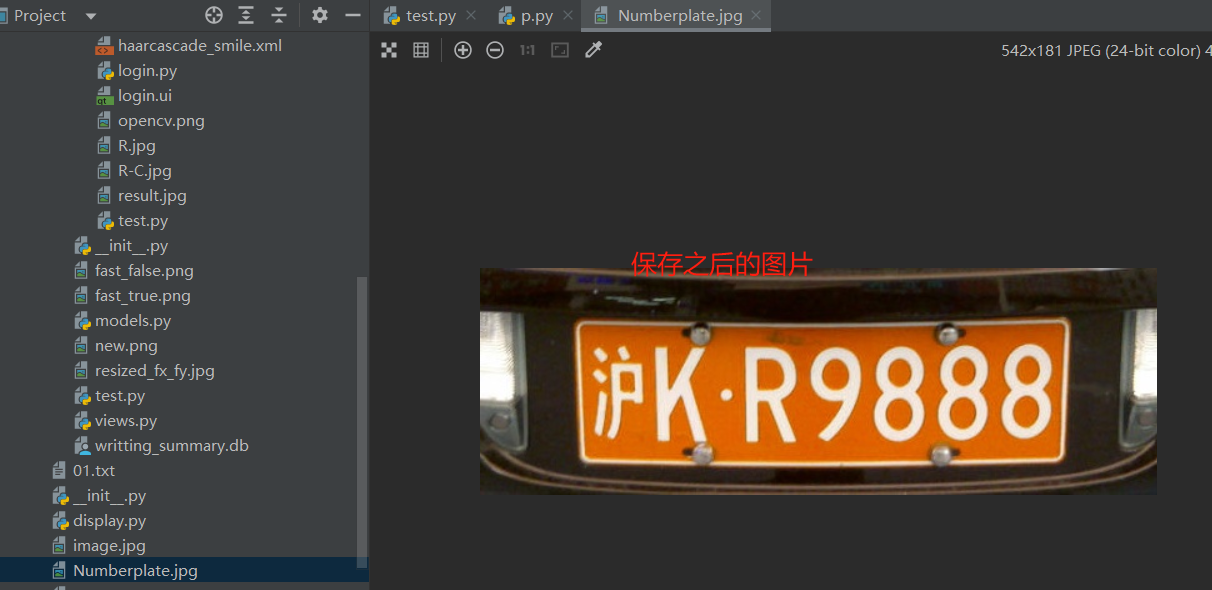Image resolution: width=1212 pixels, height=590 pixels.
Task: Open the Project panel settings gear
Action: pos(319,15)
